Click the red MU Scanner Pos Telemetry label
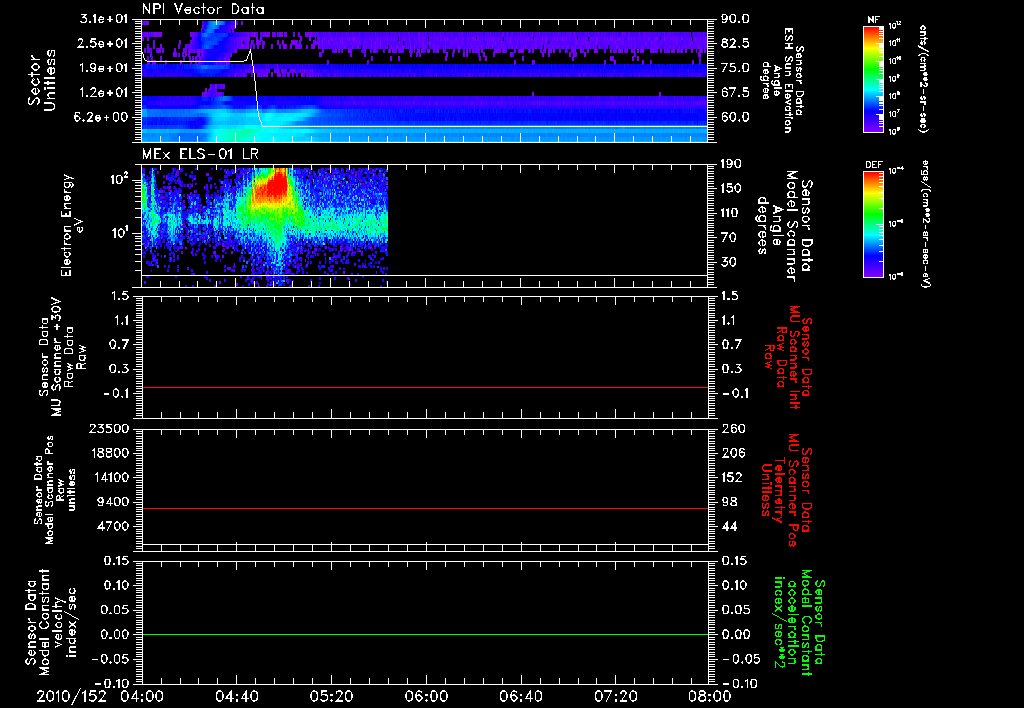 click(x=786, y=490)
